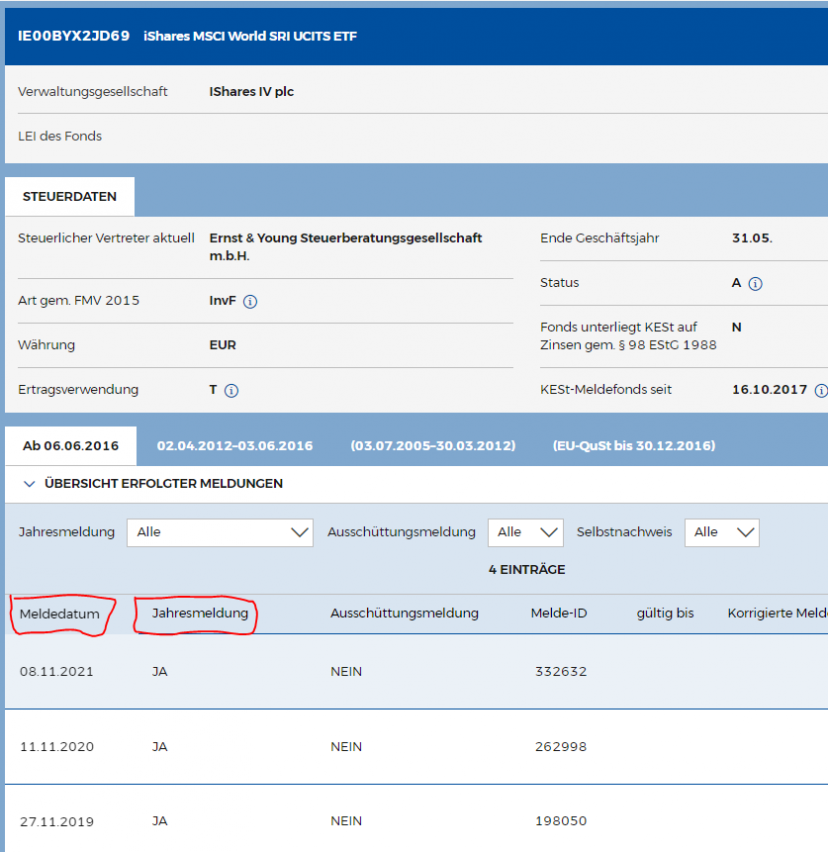Click info icon beside Ertragsverwendung T
This screenshot has height=852, width=828.
pyautogui.click(x=231, y=391)
